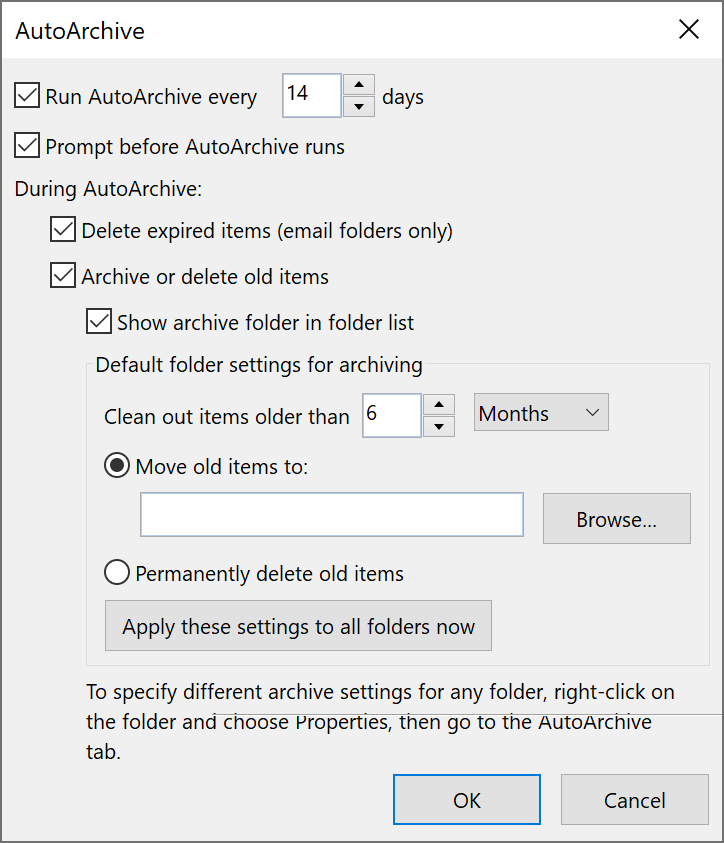The width and height of the screenshot is (724, 843).
Task: Increase AutoArchive days with up arrow
Action: coord(359,84)
